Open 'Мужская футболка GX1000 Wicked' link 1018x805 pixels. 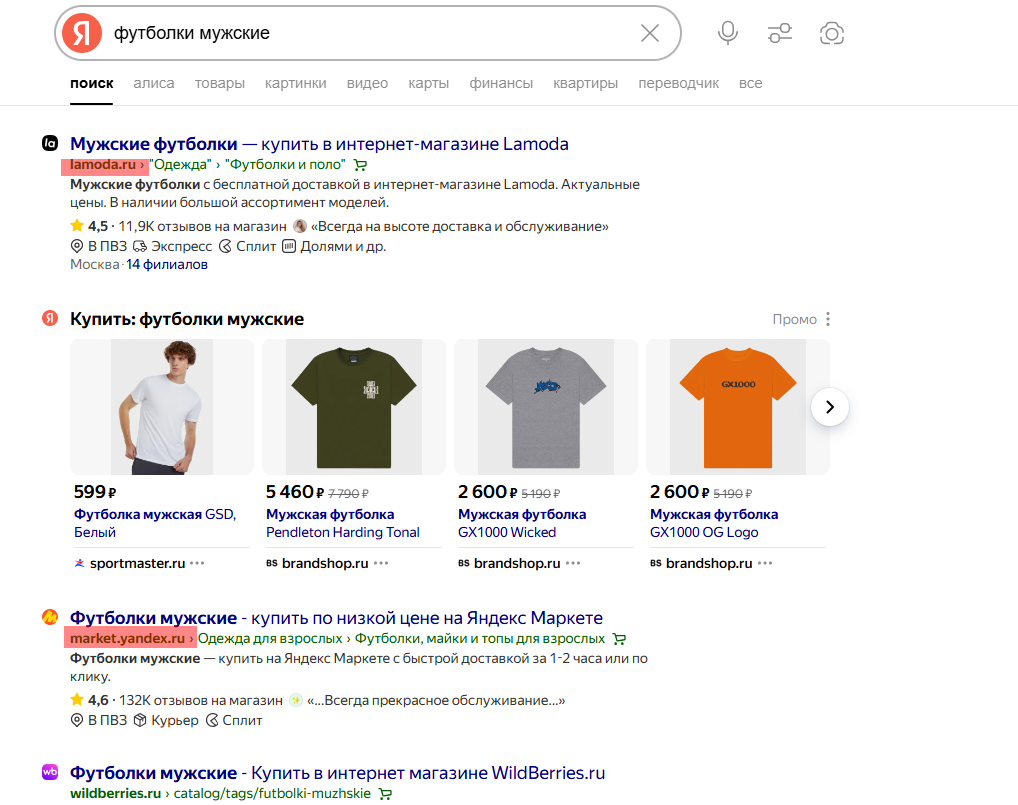coord(522,523)
